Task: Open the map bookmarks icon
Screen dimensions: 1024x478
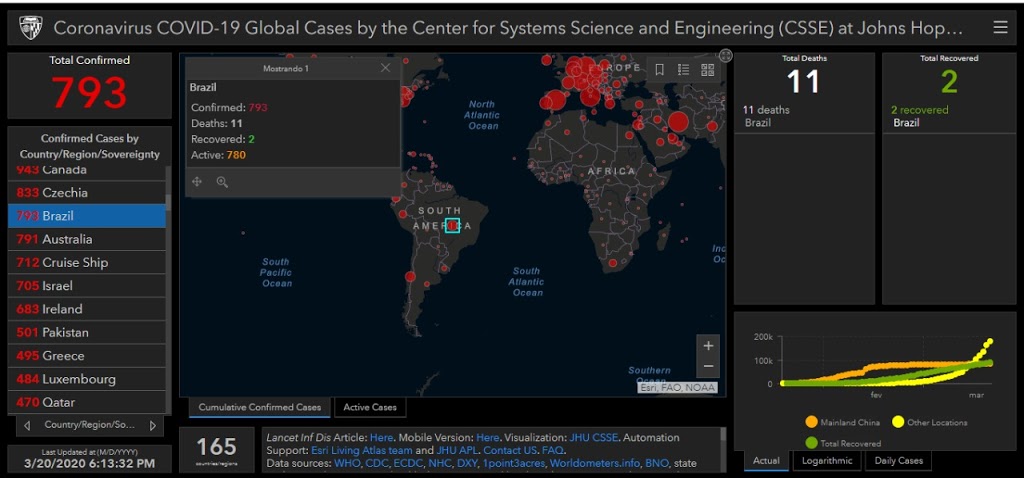Action: pos(659,69)
